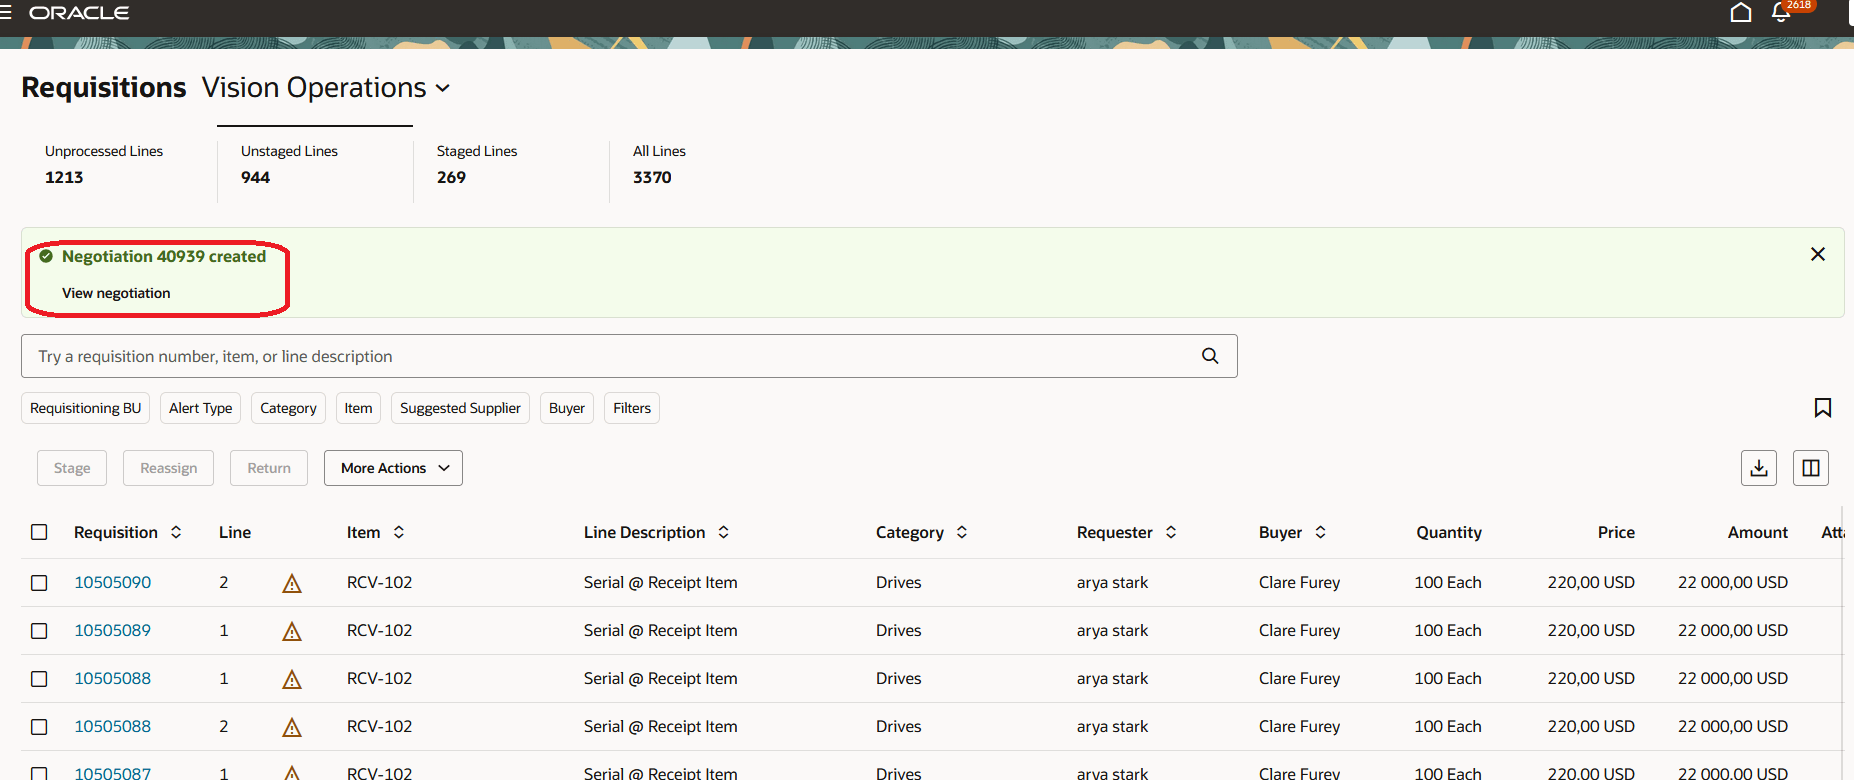The height and width of the screenshot is (780, 1854).
Task: Select the checkbox for requisition 10505087
Action: pos(39,773)
